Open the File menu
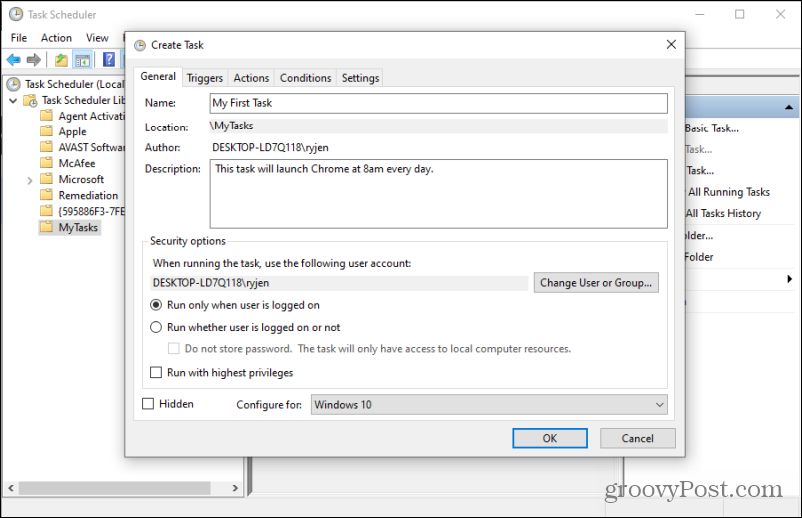The height and width of the screenshot is (518, 802). (19, 38)
